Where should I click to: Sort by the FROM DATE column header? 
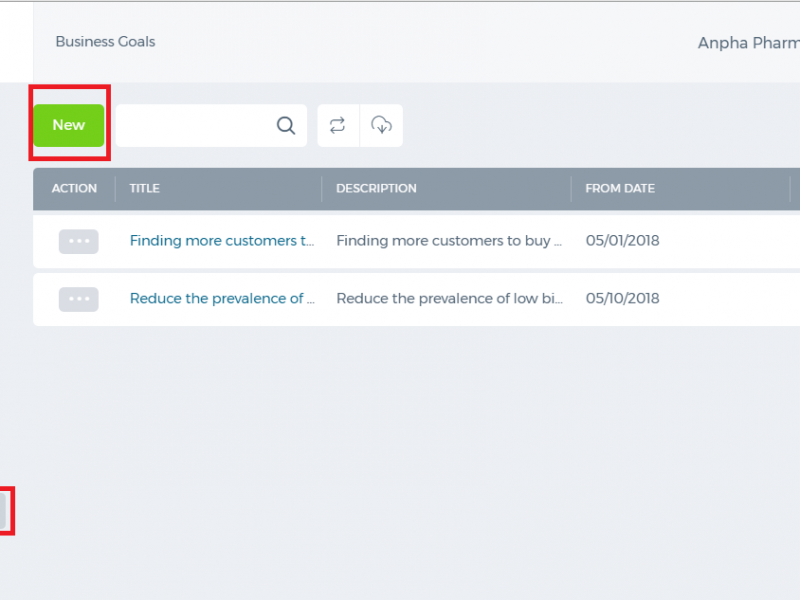(620, 188)
